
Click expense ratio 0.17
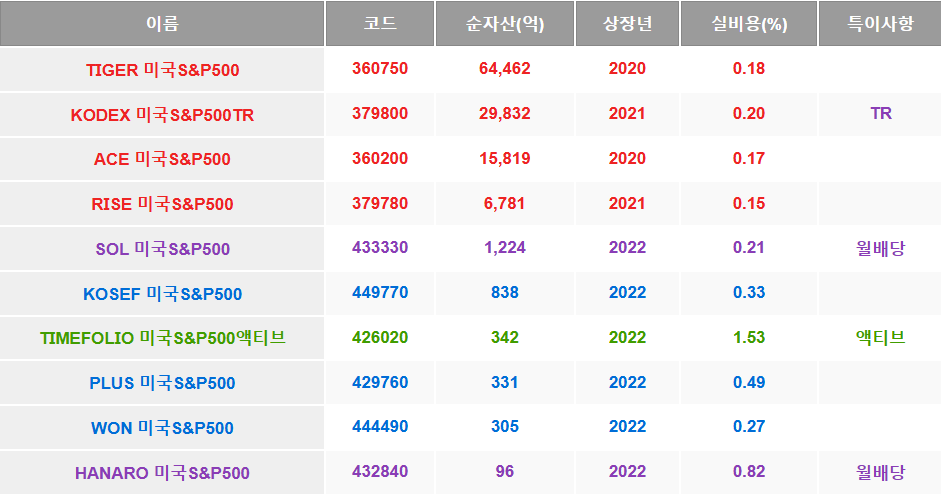[749, 158]
